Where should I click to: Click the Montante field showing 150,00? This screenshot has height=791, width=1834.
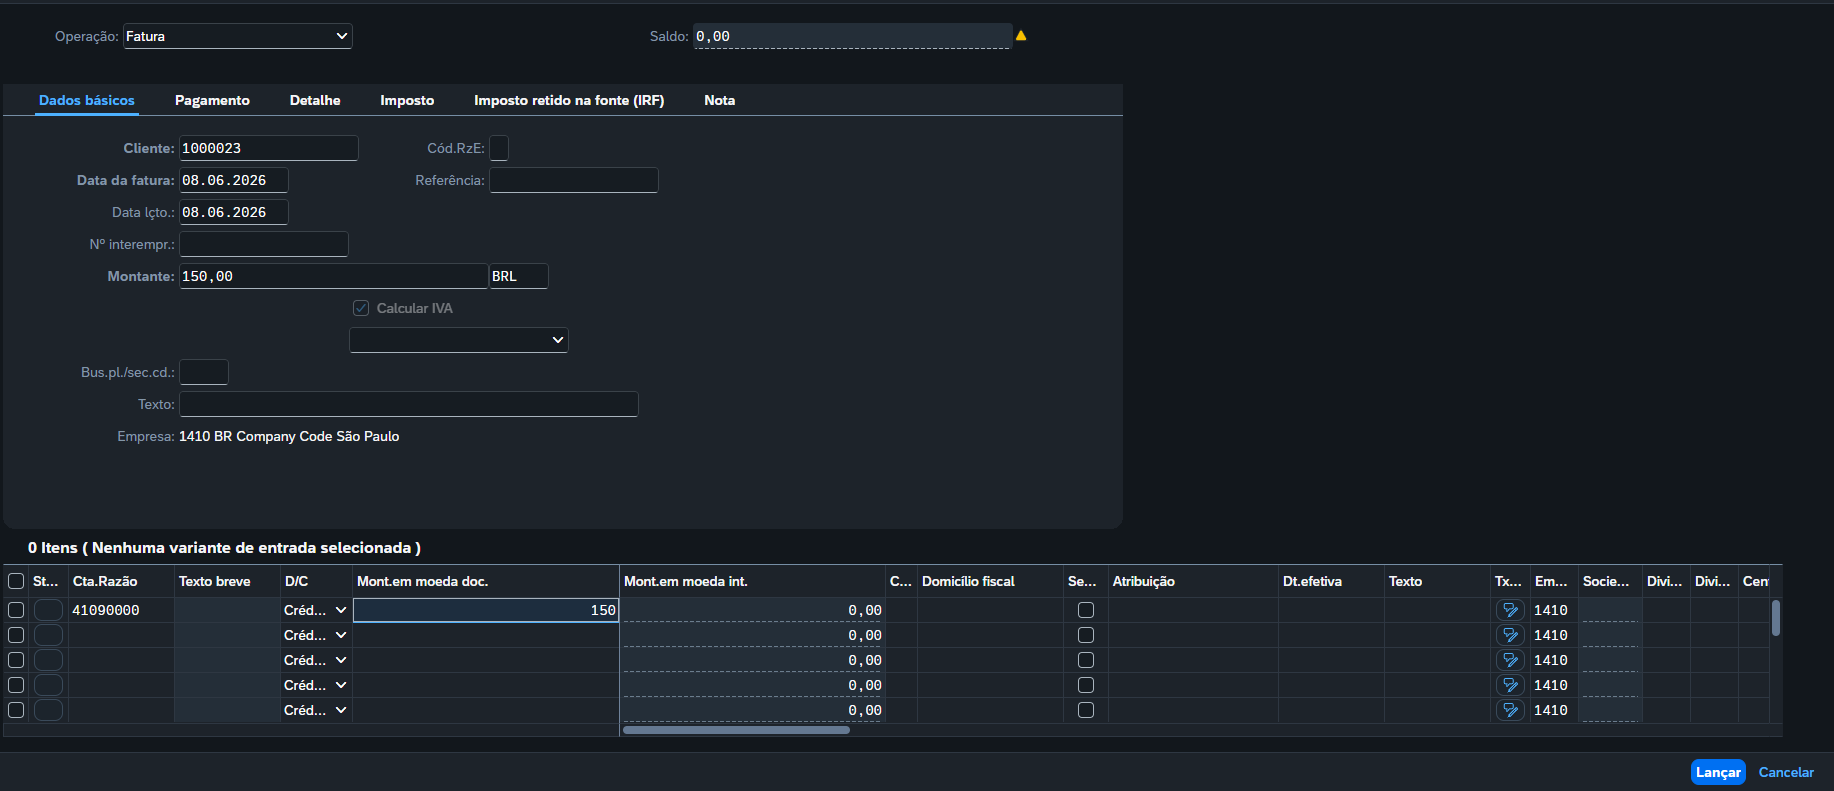pos(334,276)
